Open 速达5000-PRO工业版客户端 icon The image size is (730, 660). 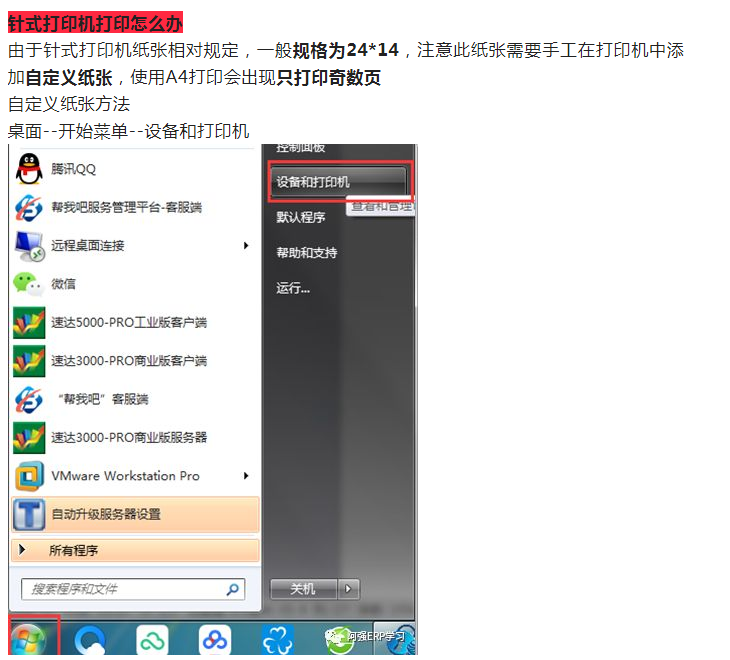click(x=28, y=322)
